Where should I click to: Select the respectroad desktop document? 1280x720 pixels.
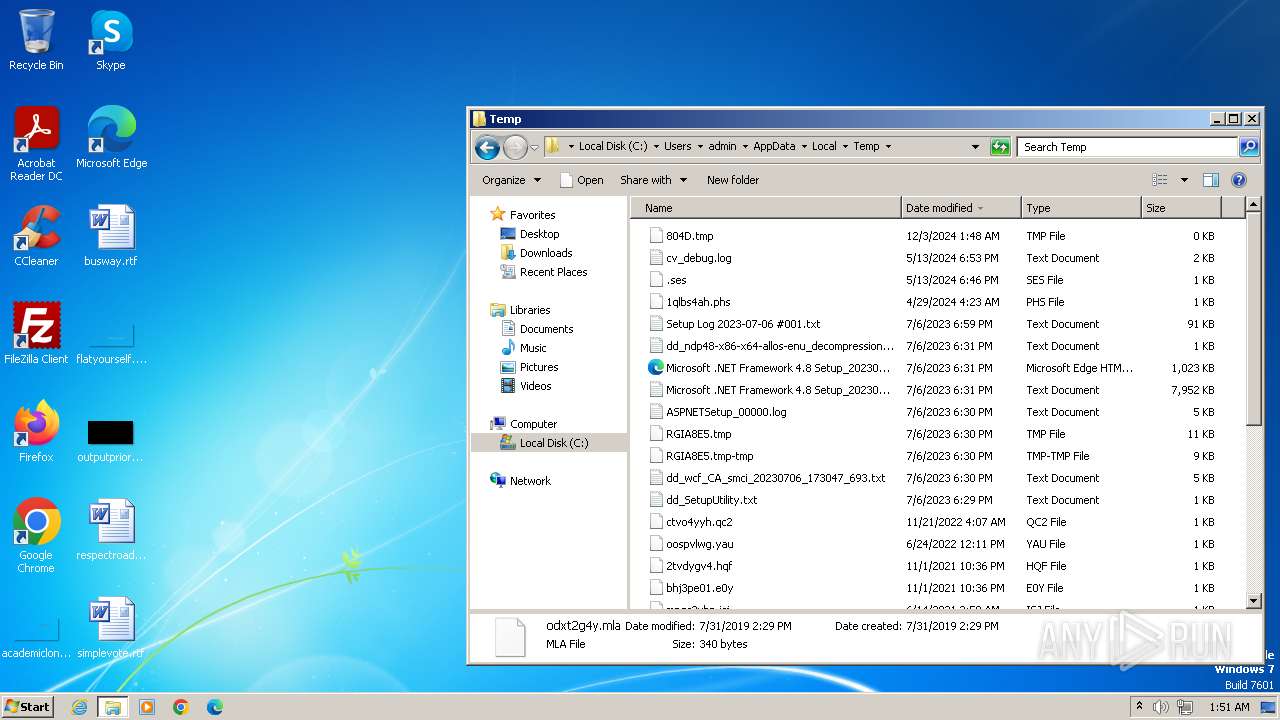pos(110,529)
